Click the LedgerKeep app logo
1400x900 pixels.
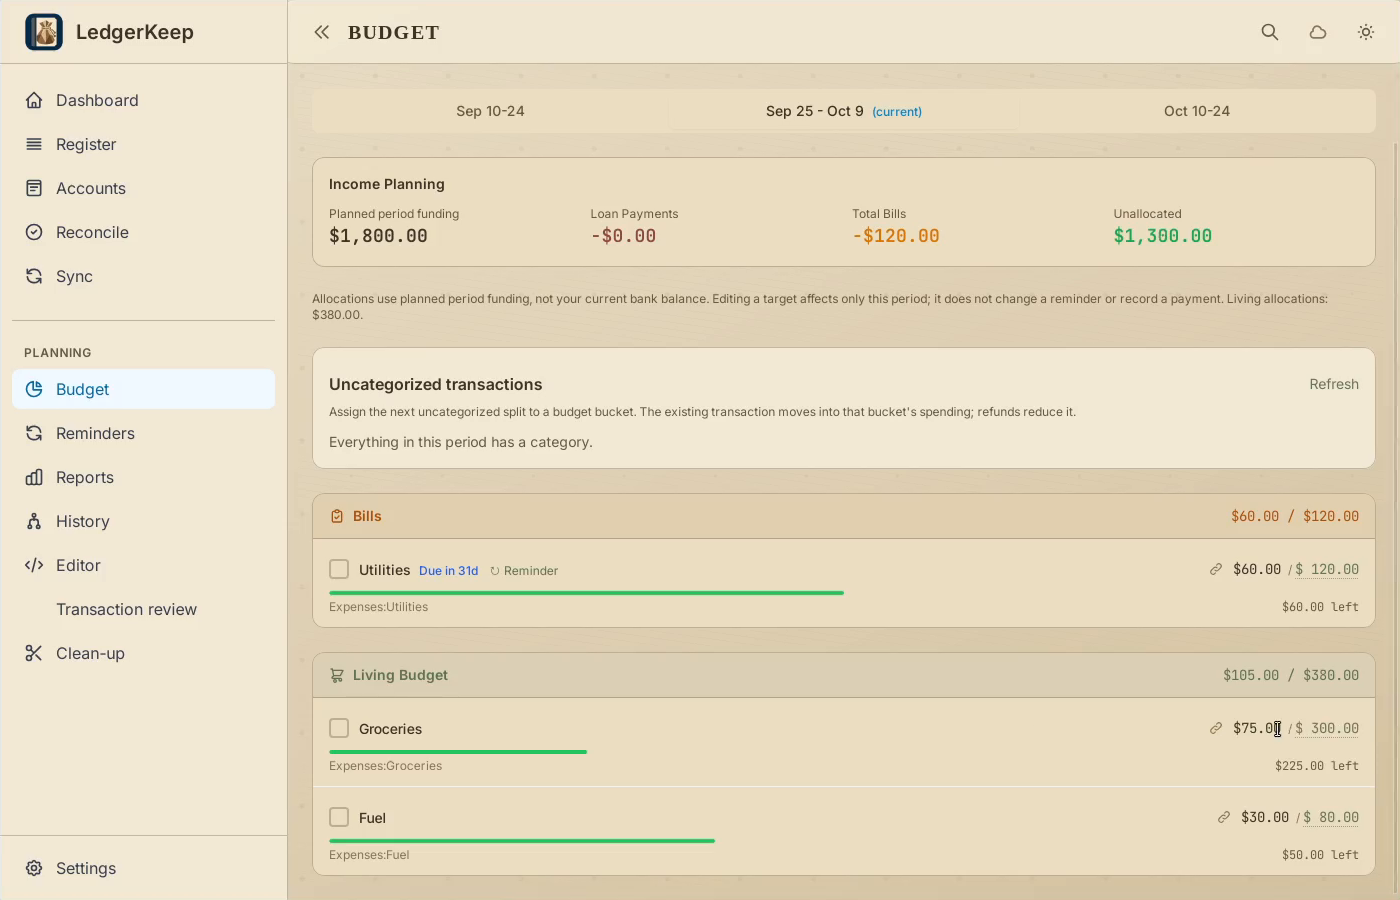[x=44, y=32]
